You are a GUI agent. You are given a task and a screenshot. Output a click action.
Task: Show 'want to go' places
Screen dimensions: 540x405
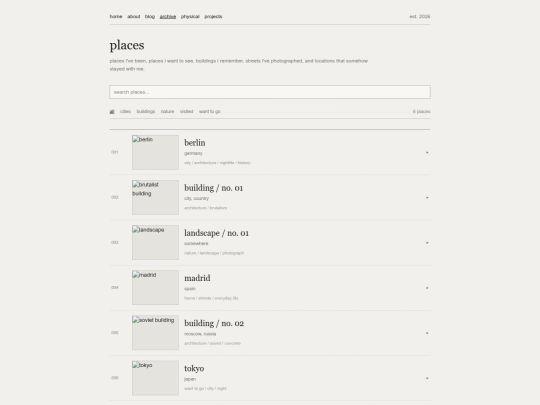(x=210, y=112)
